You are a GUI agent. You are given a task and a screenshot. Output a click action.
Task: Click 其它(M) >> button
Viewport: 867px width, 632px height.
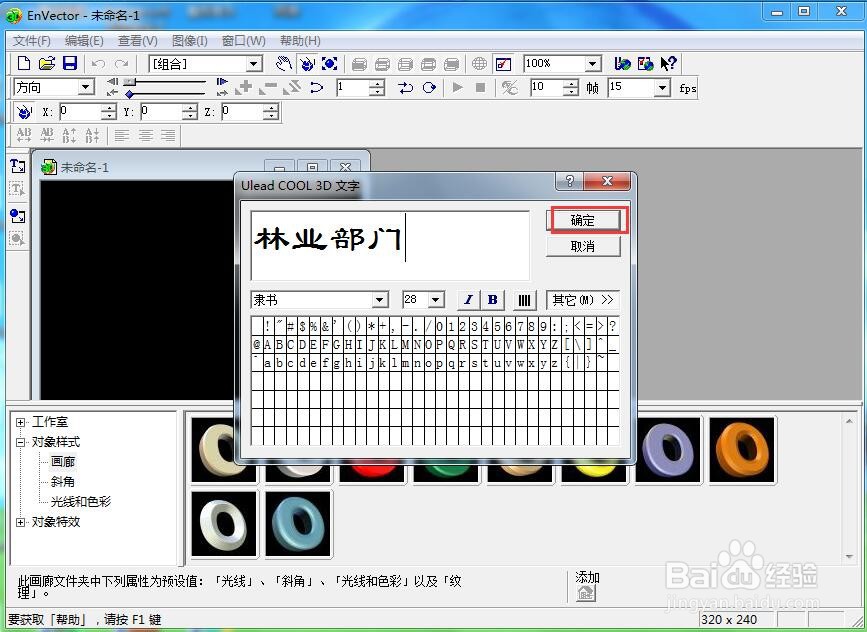tap(583, 300)
